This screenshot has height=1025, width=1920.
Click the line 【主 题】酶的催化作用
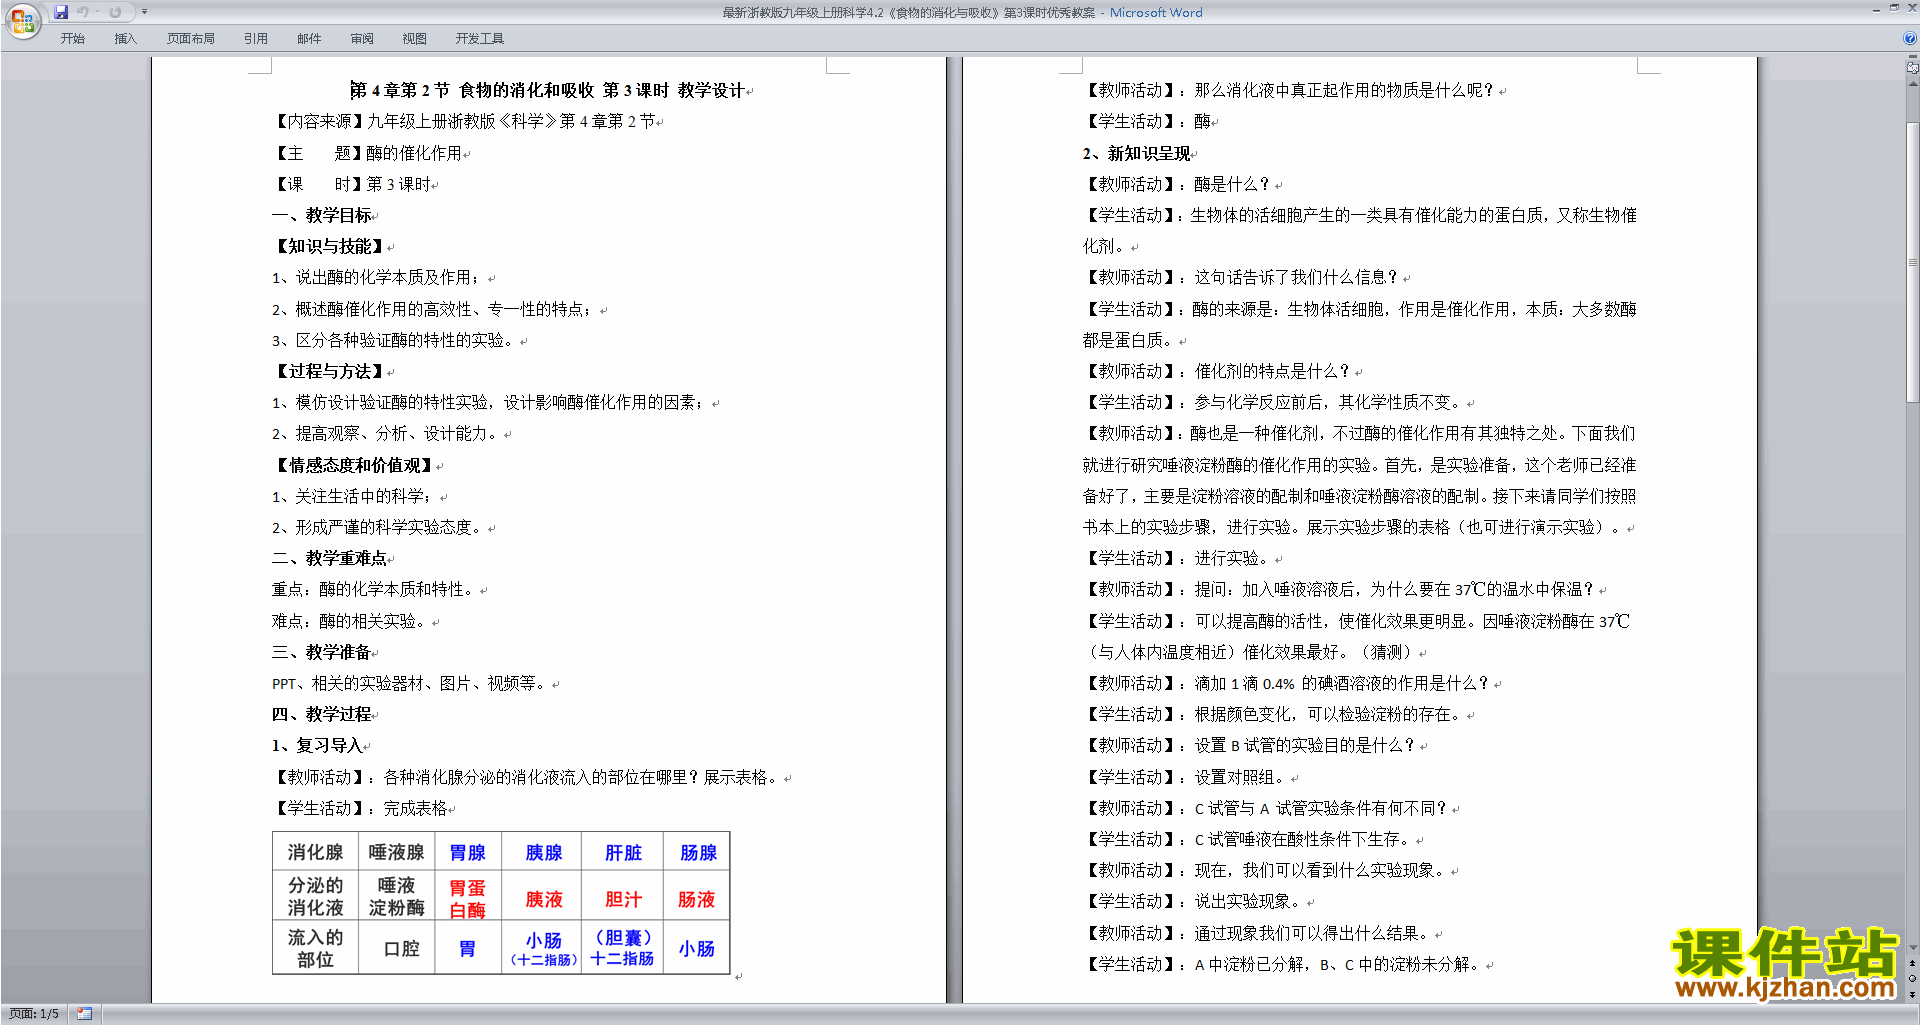pos(366,153)
